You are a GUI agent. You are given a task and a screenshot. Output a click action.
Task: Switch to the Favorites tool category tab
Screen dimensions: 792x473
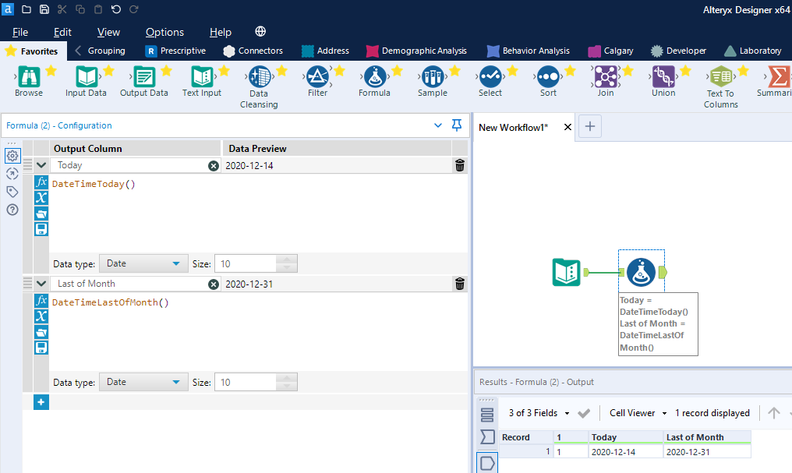pos(31,51)
